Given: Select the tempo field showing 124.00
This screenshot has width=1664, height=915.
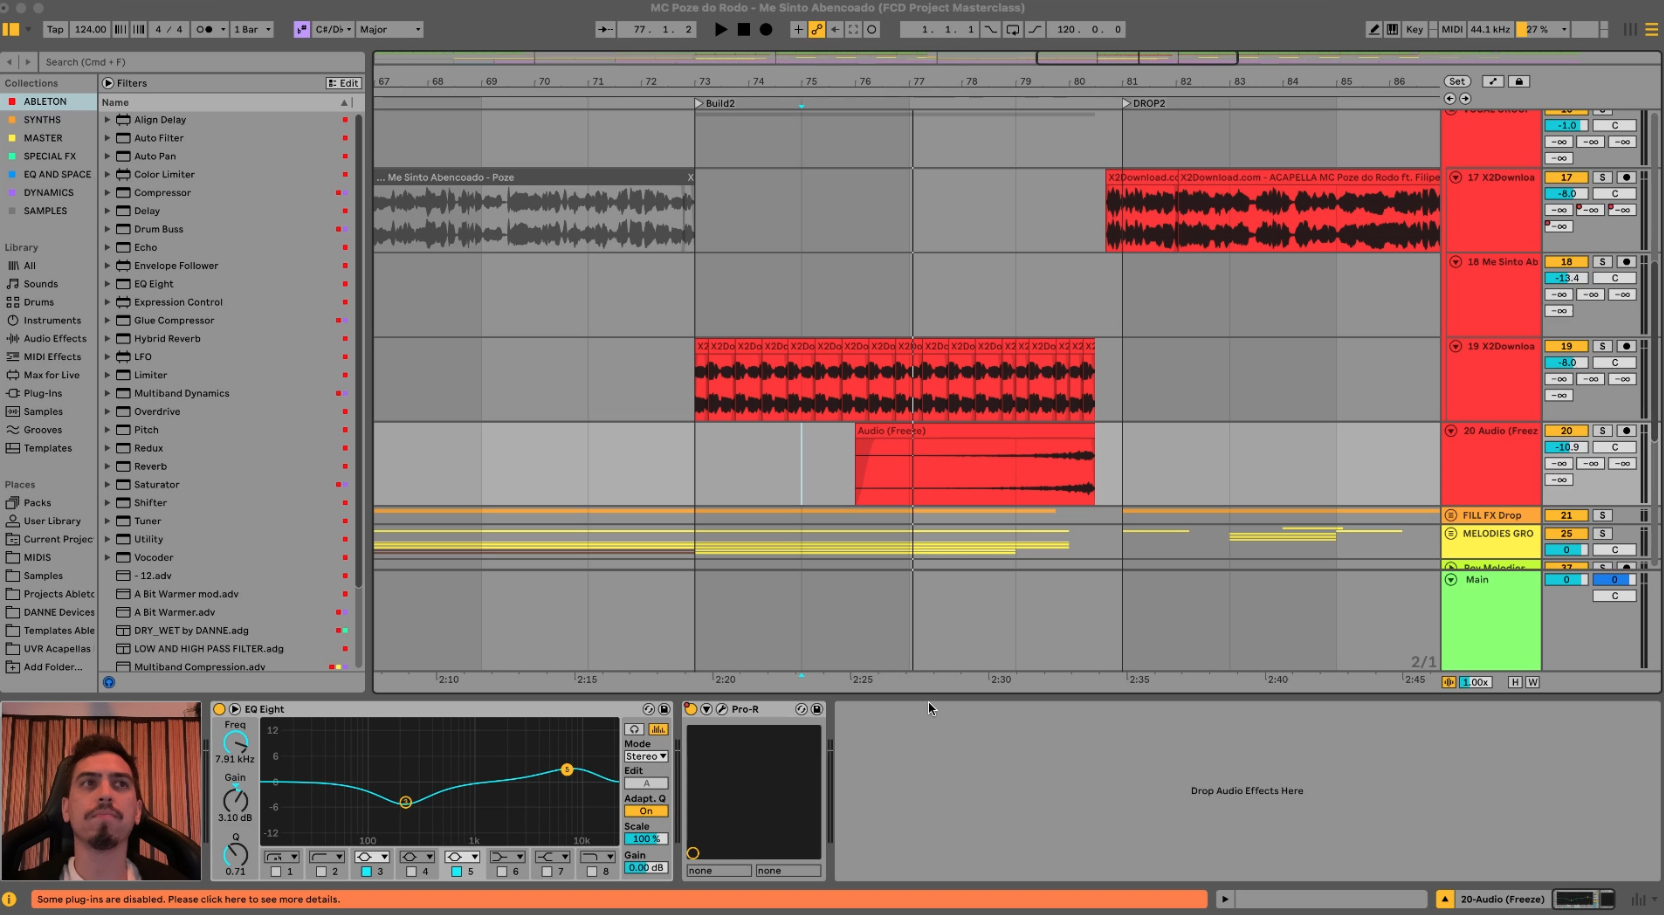Looking at the screenshot, I should click(x=90, y=29).
